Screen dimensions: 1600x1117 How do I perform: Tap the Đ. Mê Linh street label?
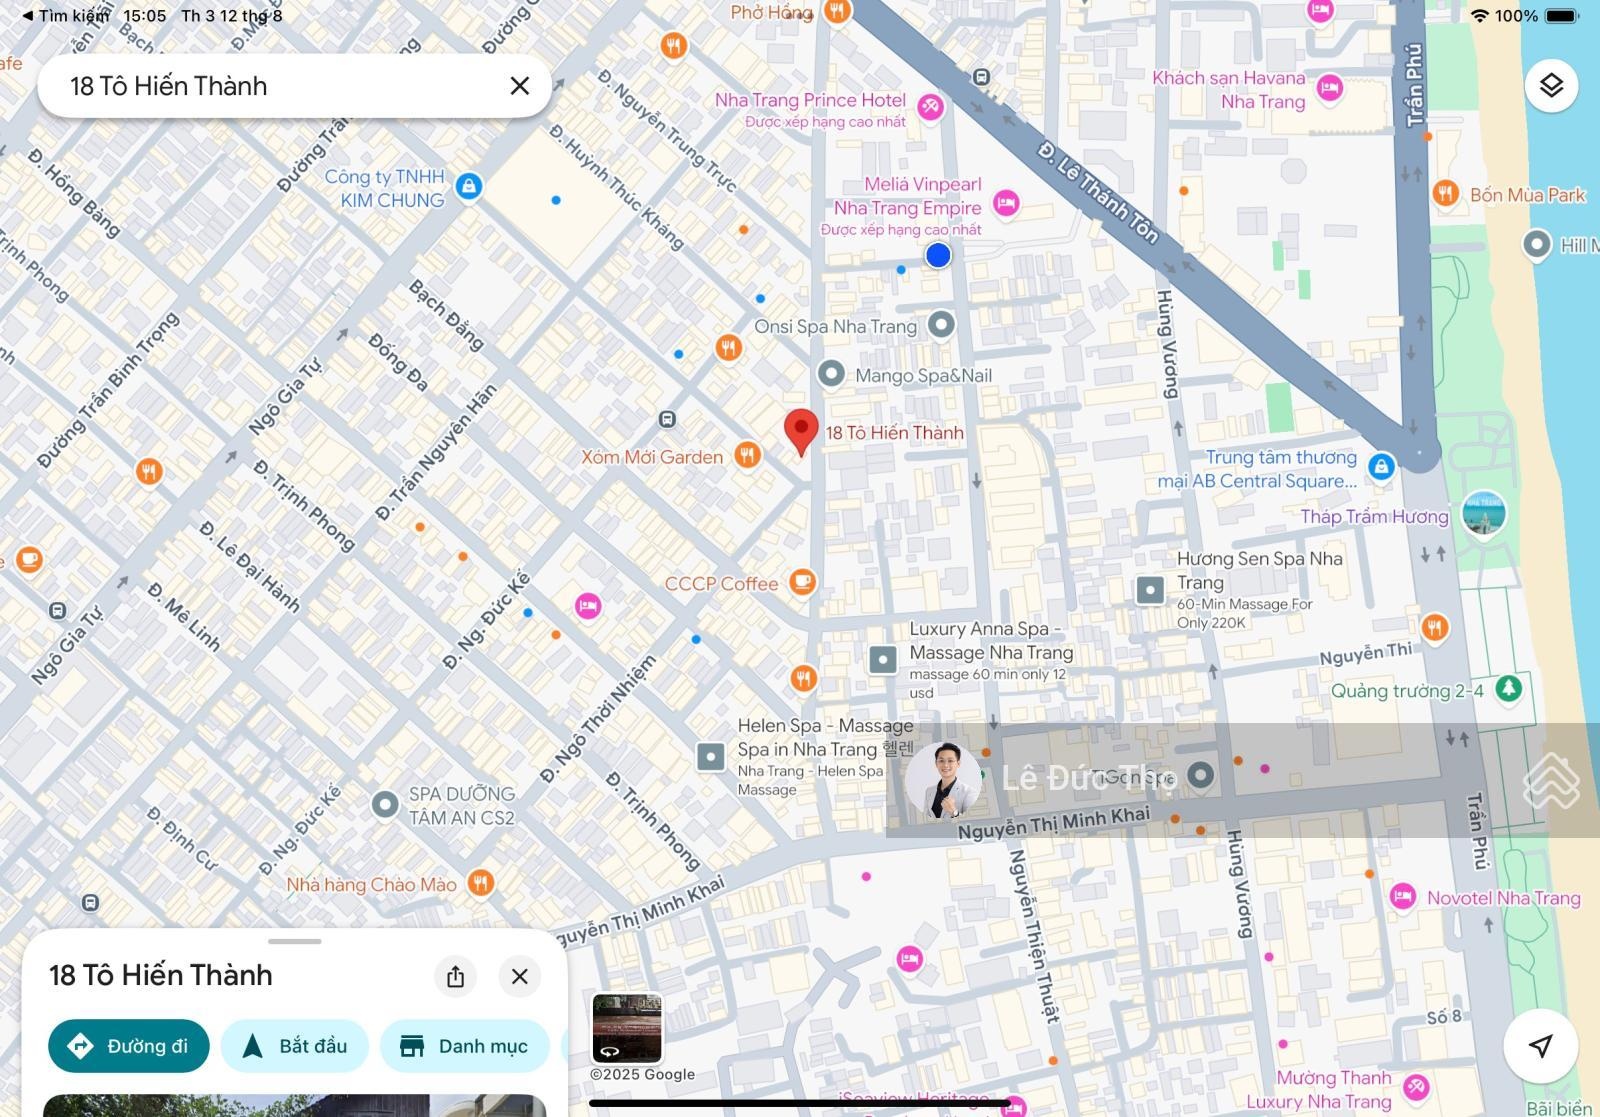[183, 617]
